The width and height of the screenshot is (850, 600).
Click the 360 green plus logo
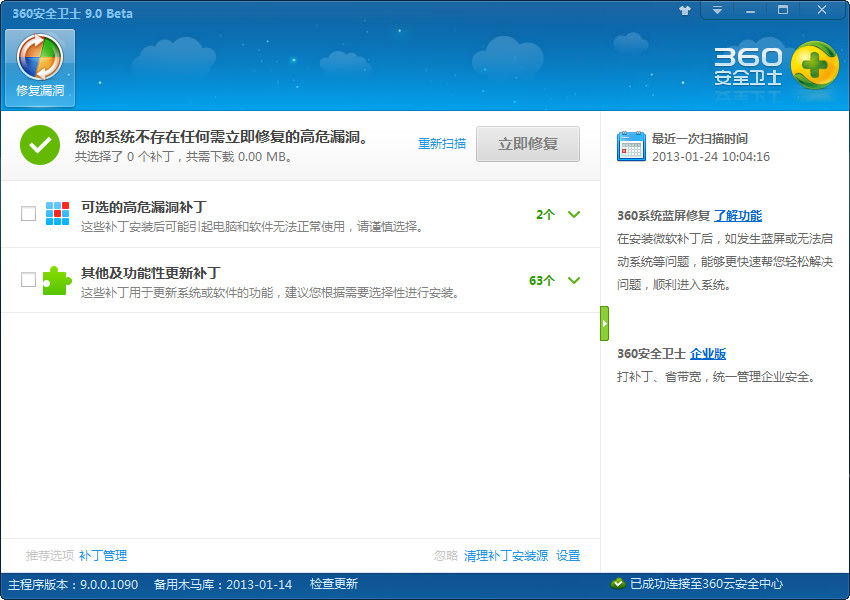[815, 65]
